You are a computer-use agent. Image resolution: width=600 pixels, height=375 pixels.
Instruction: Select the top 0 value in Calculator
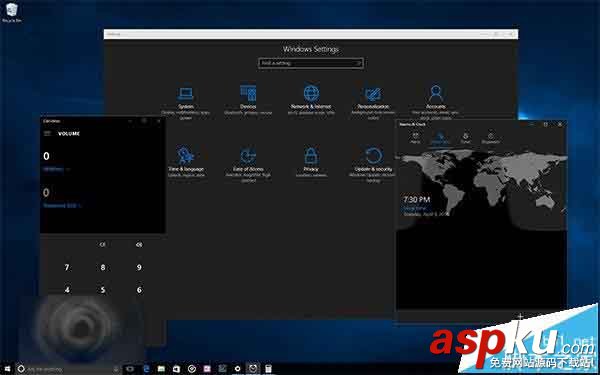(x=46, y=156)
